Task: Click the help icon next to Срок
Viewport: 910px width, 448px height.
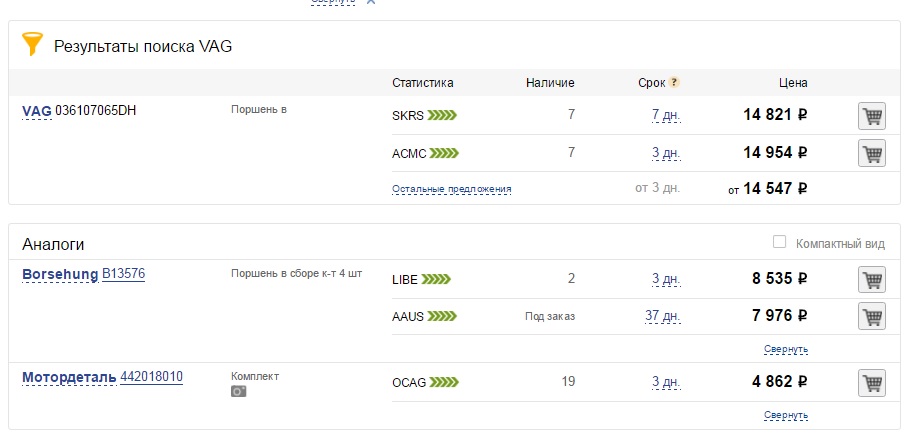Action: (x=674, y=82)
